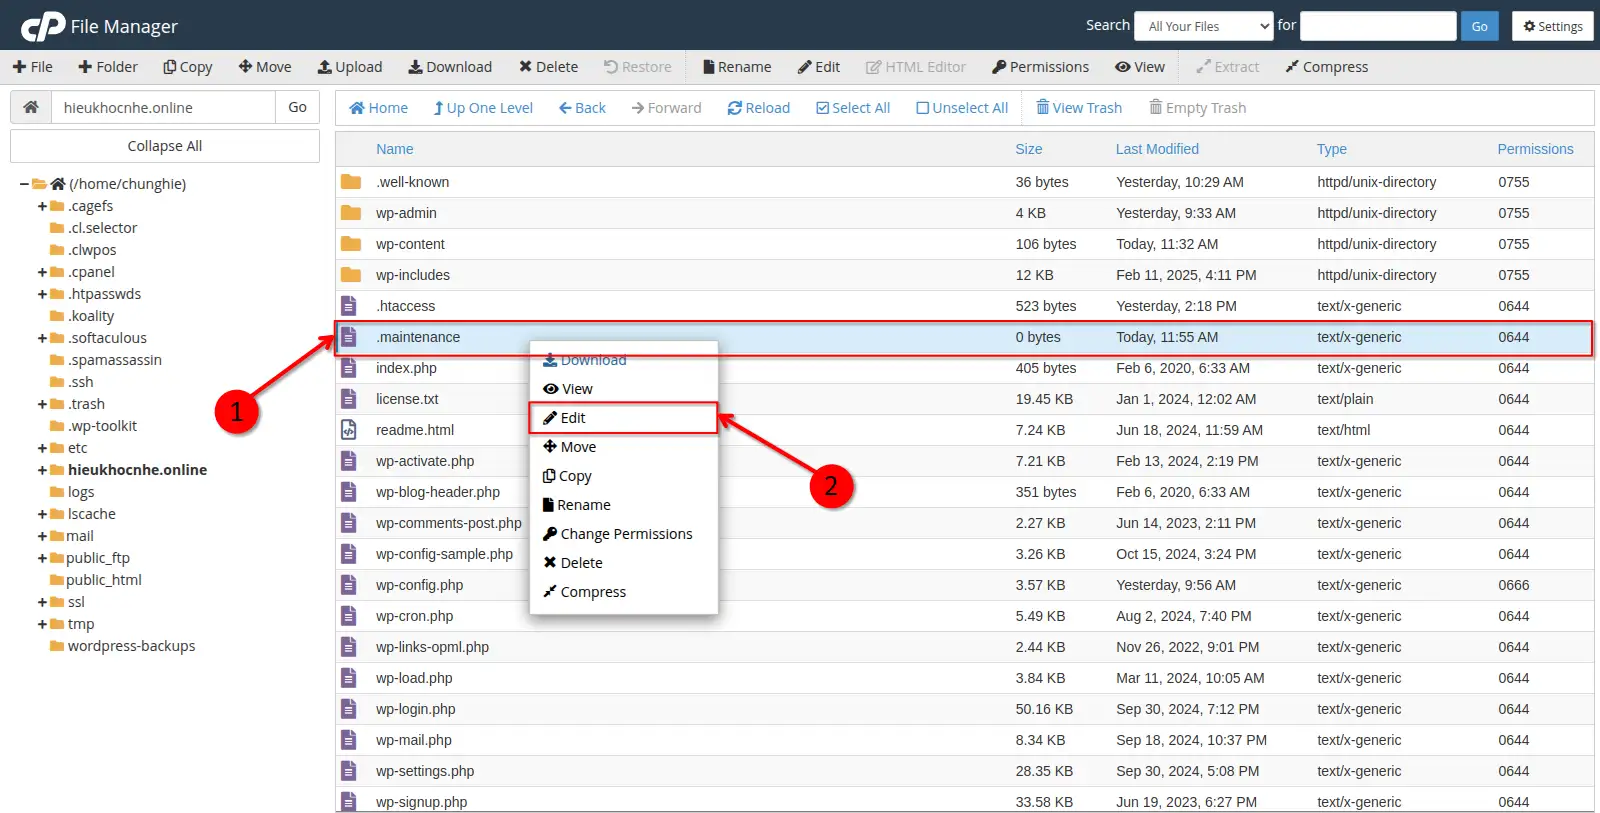The image size is (1600, 813).
Task: Expand the public_ftp tree folder
Action: 42,558
